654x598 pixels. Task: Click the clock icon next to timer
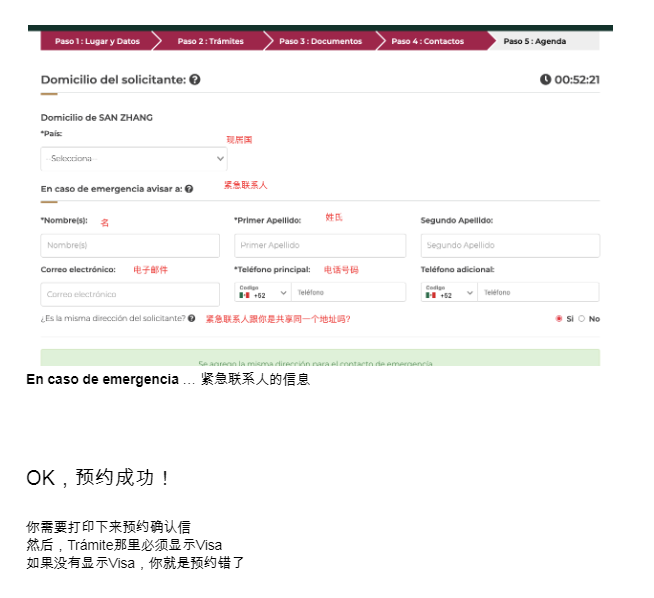click(545, 80)
